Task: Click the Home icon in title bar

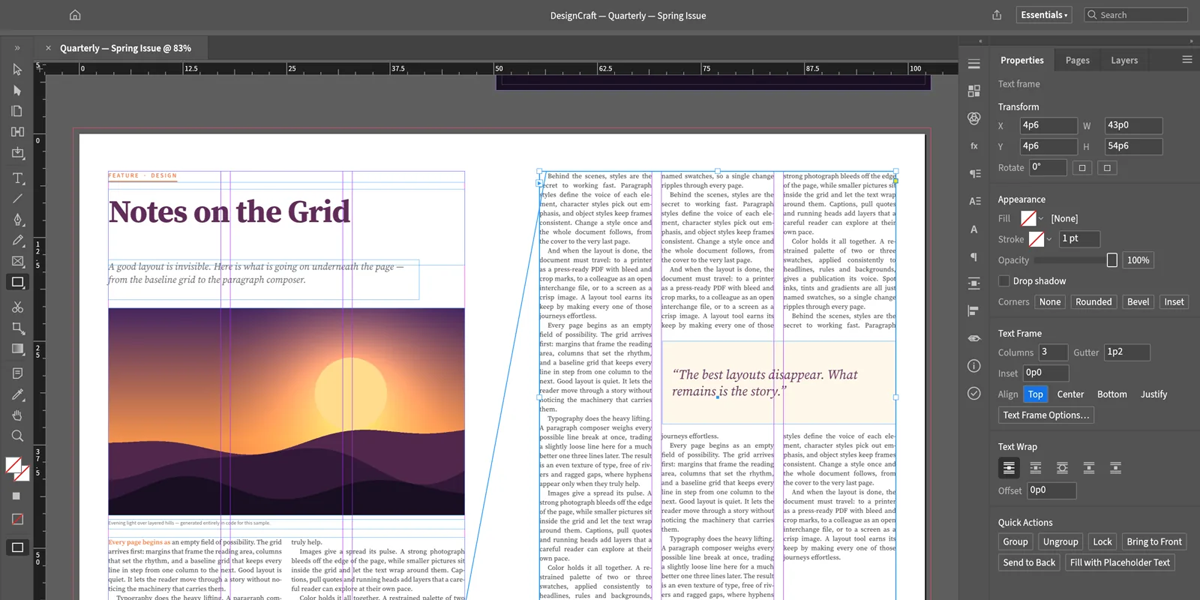Action: (75, 15)
